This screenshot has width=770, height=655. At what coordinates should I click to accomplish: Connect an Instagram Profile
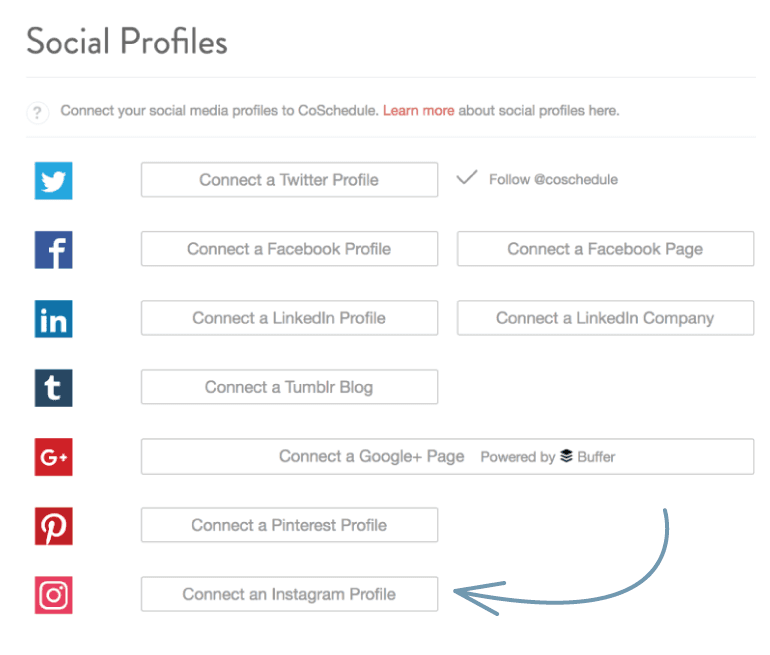pyautogui.click(x=289, y=594)
